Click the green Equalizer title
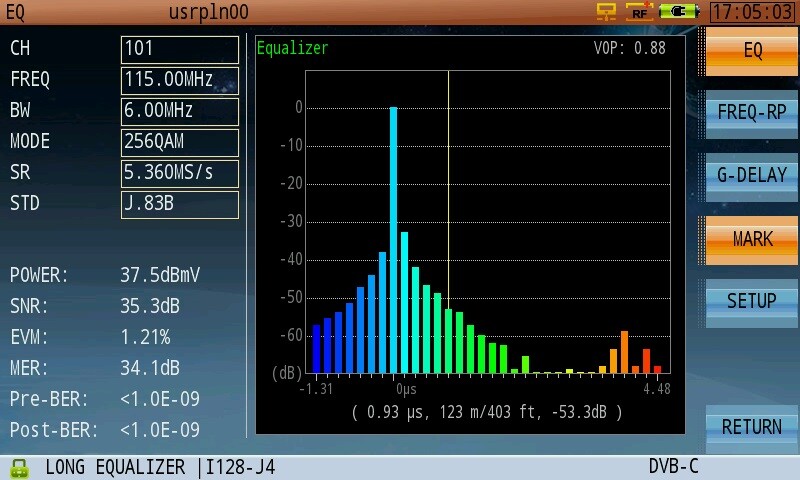Screen dimensions: 800x480 [292, 48]
